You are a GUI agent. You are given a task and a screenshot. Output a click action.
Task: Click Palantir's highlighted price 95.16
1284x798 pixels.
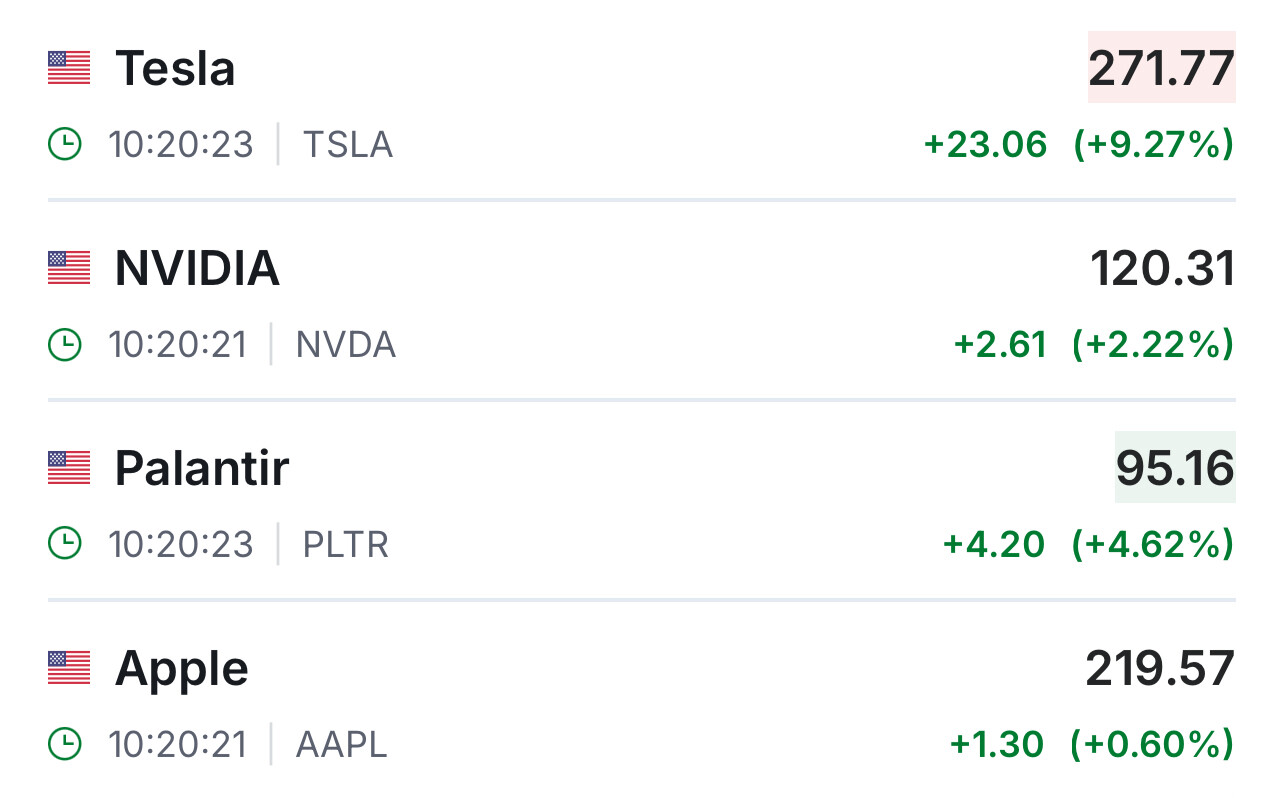(x=1175, y=468)
